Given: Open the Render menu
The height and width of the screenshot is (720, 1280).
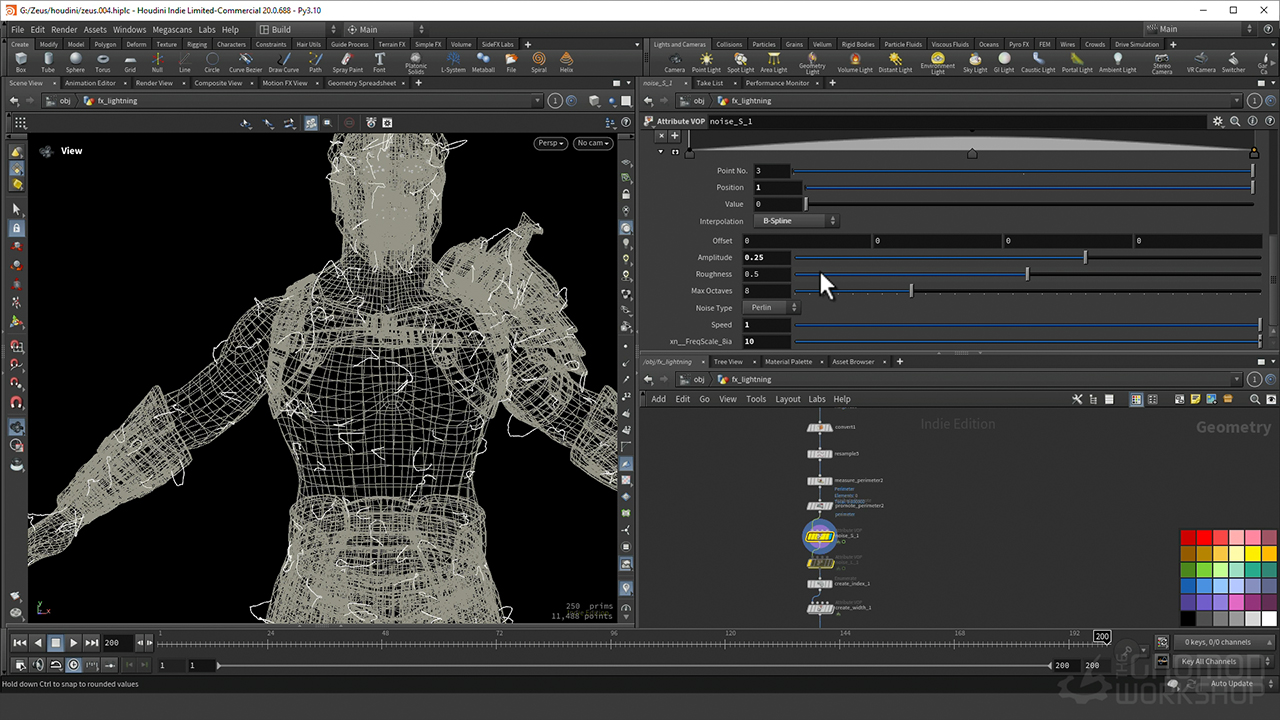Looking at the screenshot, I should click(x=64, y=30).
